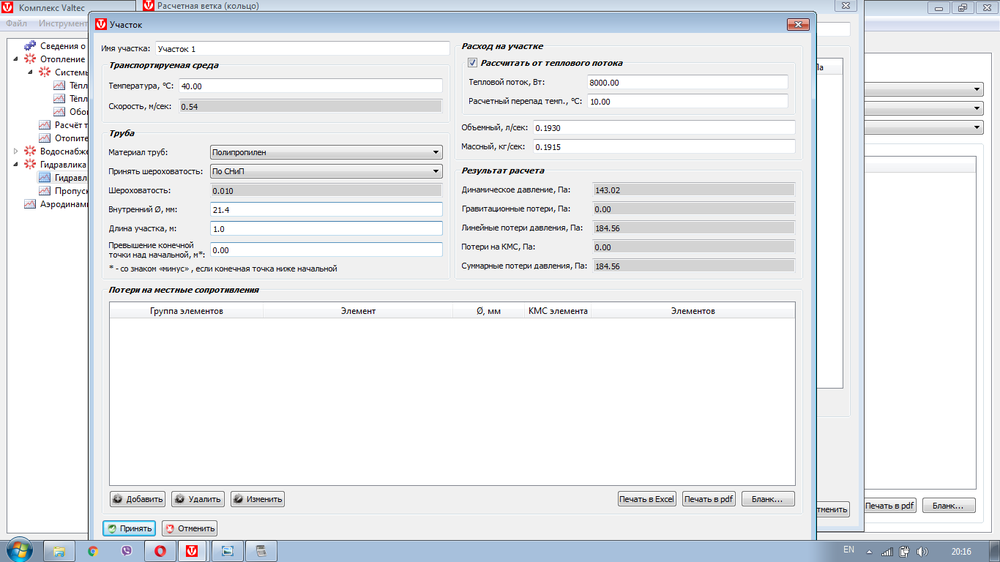
Task: Select the Valtec app taskbar icon
Action: tap(192, 551)
